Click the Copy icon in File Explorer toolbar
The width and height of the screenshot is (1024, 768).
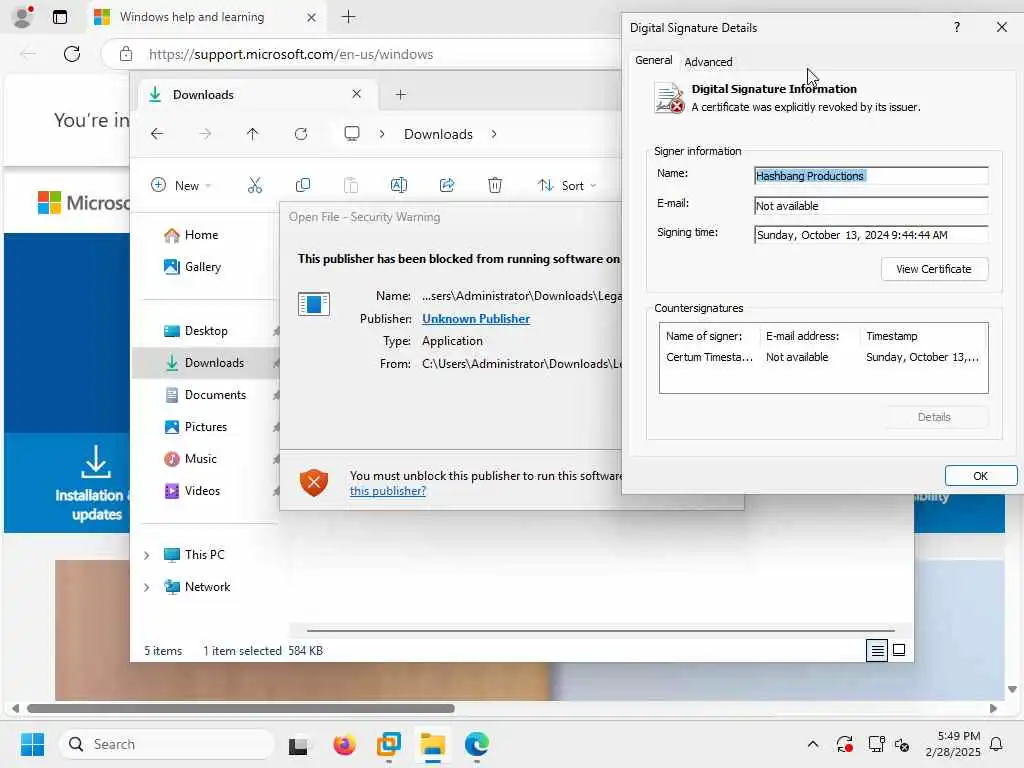point(303,185)
